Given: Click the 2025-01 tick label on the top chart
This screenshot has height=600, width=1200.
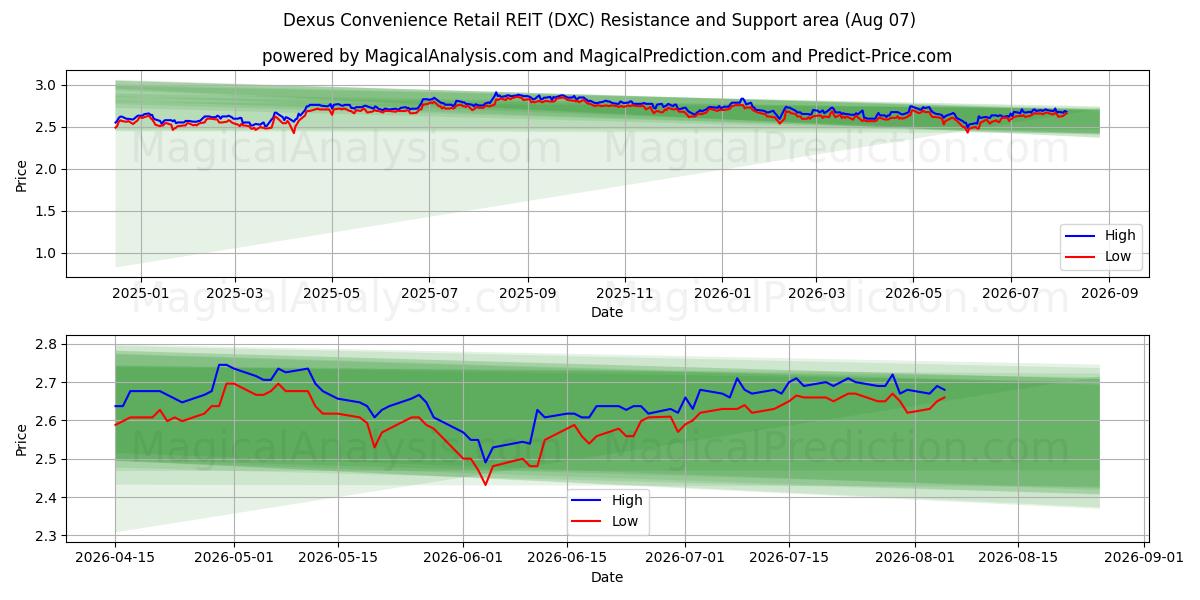Looking at the screenshot, I should (140, 293).
